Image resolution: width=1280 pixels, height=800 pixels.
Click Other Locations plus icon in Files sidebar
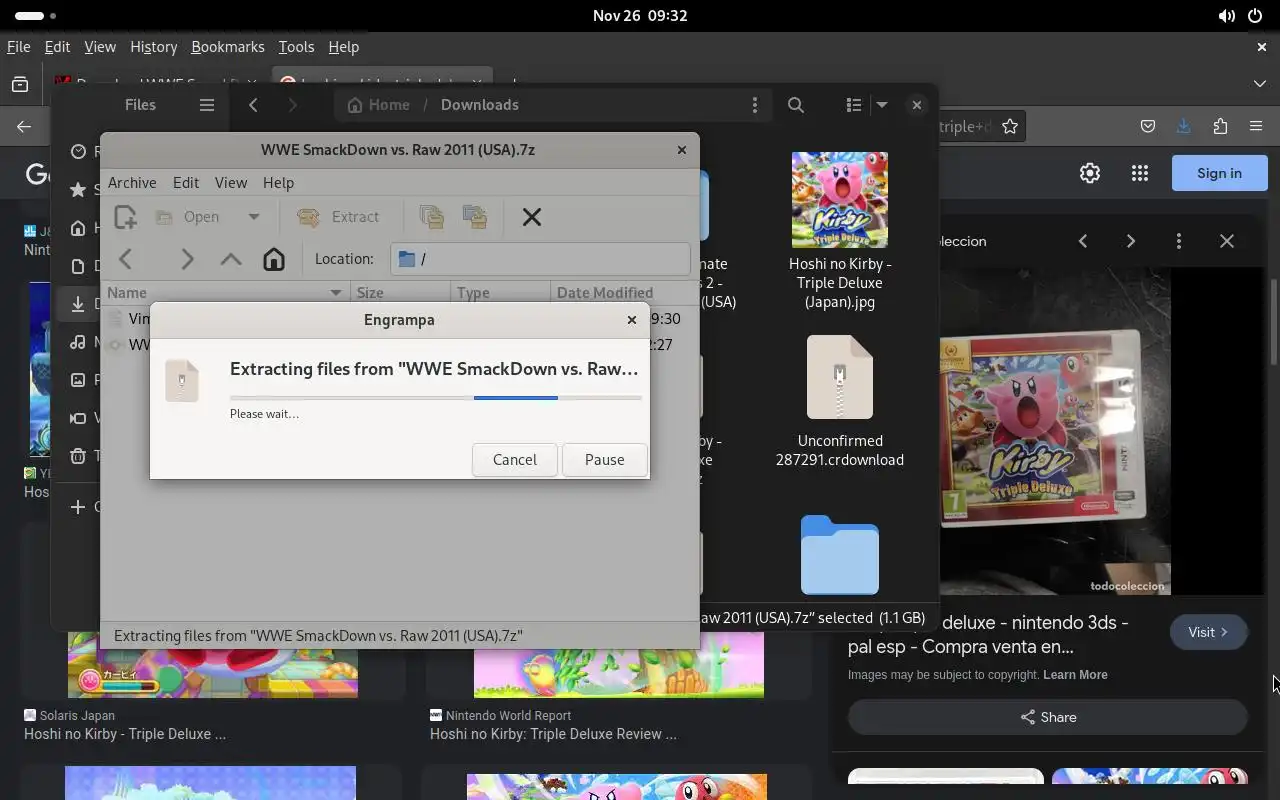coord(78,507)
